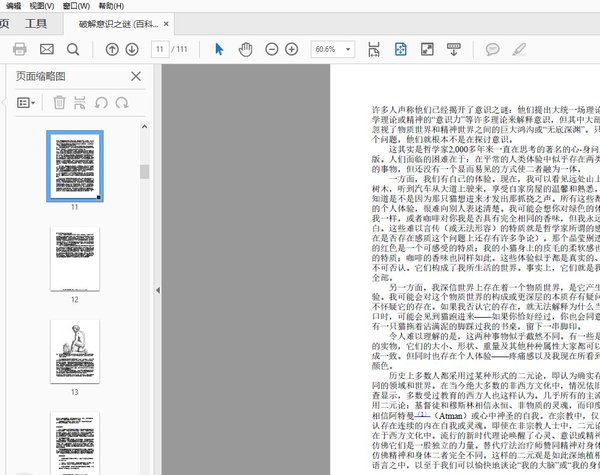Switch to the 工具 tab
Screen dimensions: 600x475
(x=36, y=24)
